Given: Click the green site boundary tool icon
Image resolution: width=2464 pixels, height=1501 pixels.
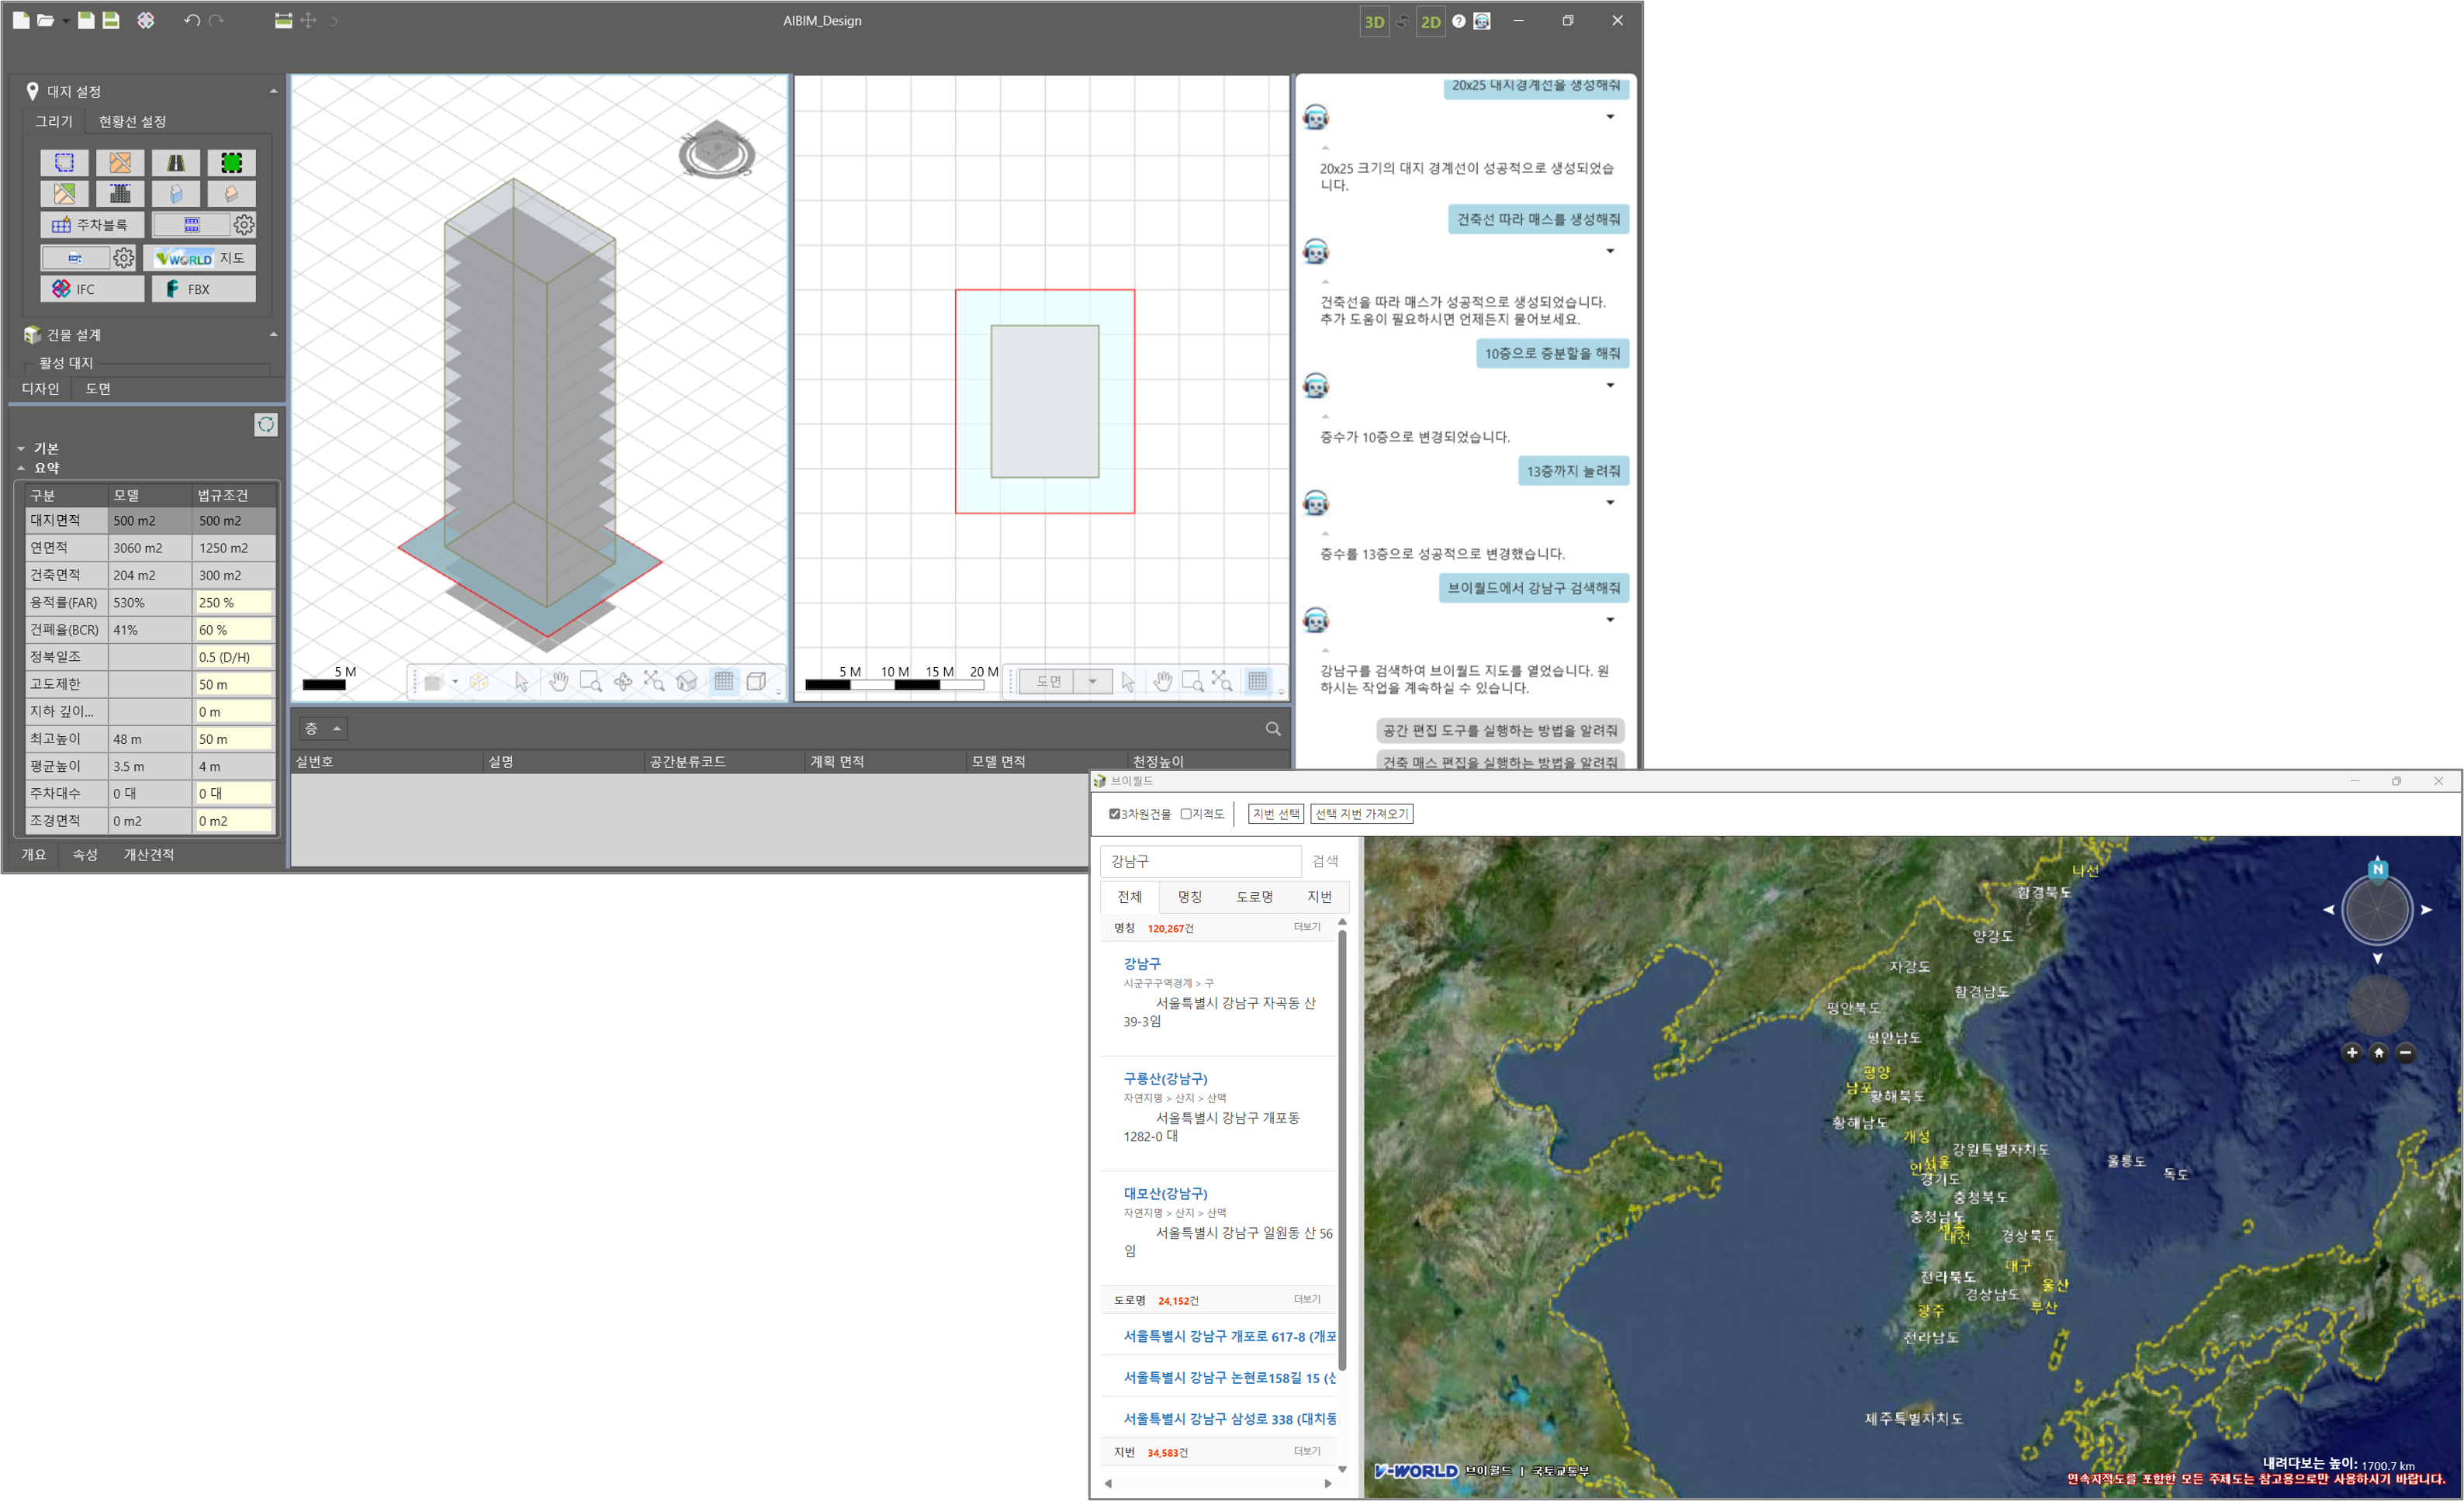Looking at the screenshot, I should point(231,163).
